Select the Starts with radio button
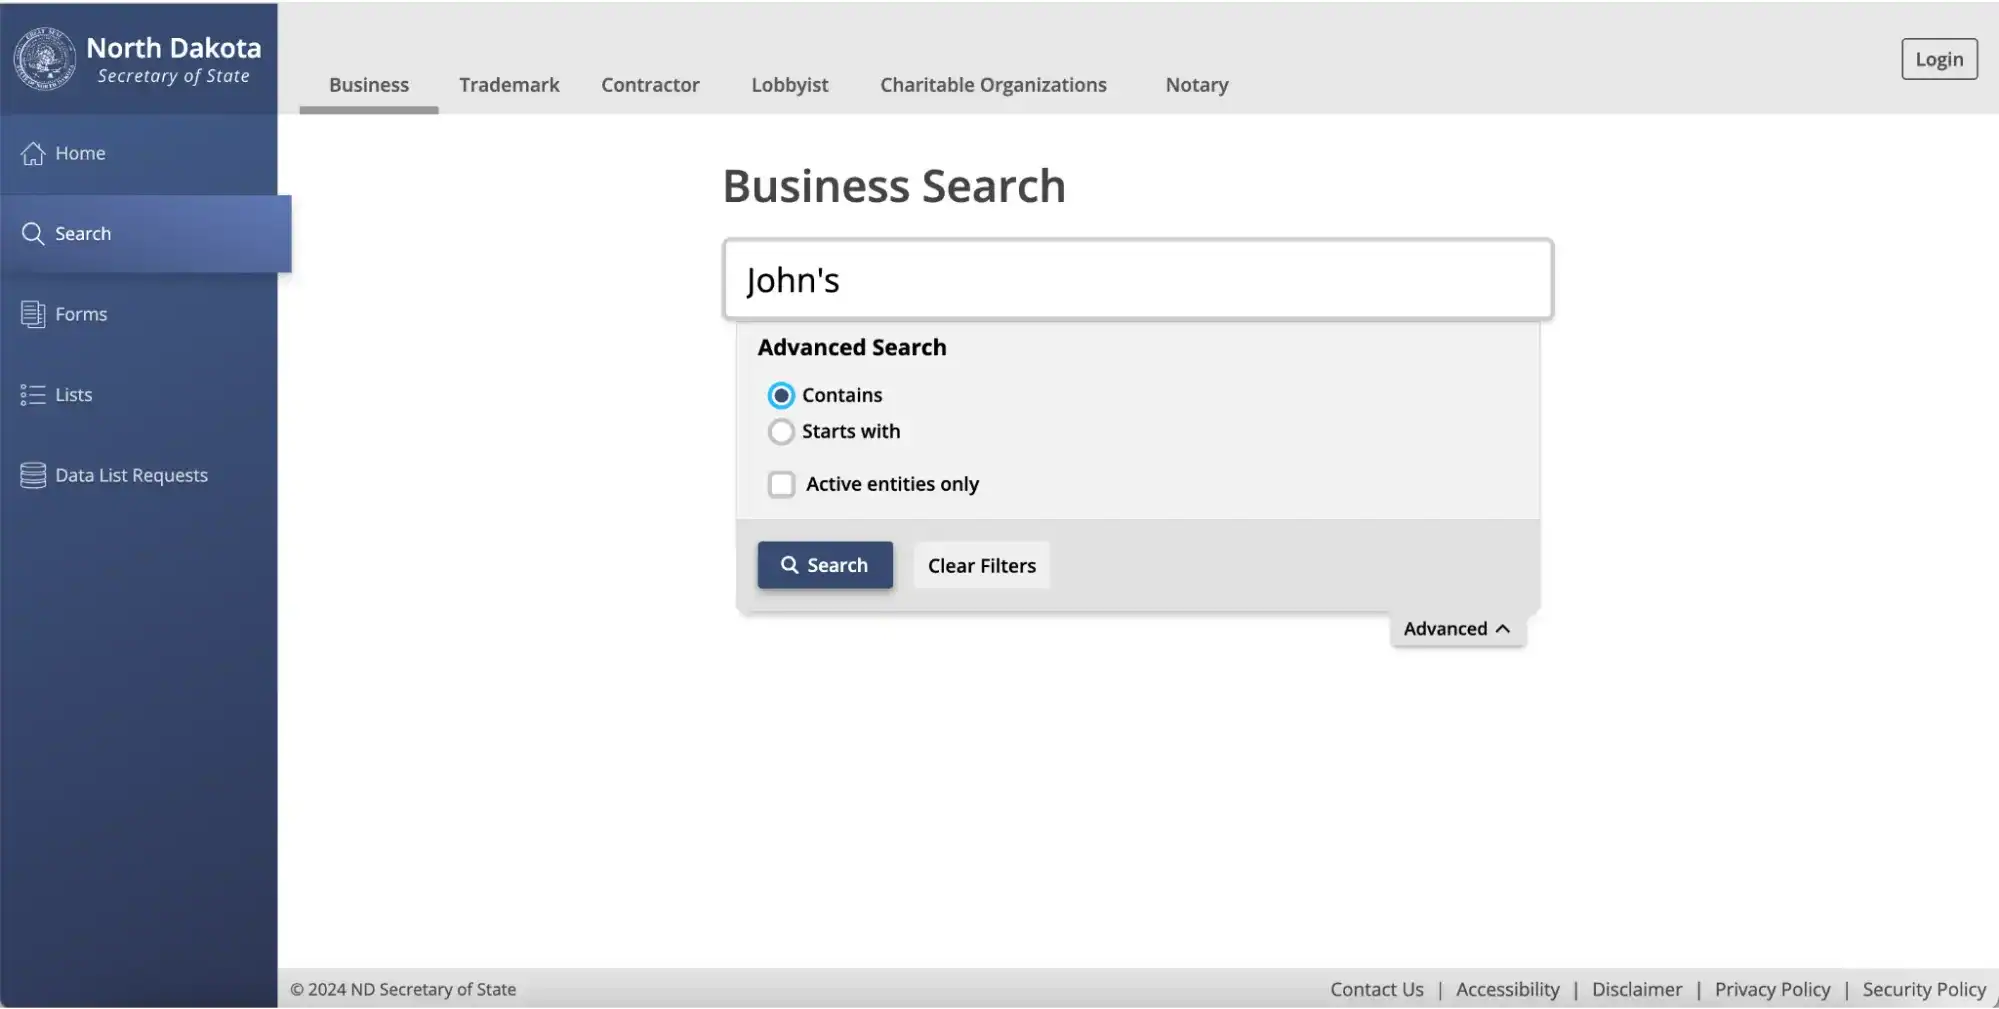Screen dimensions: 1999x1009 point(781,431)
